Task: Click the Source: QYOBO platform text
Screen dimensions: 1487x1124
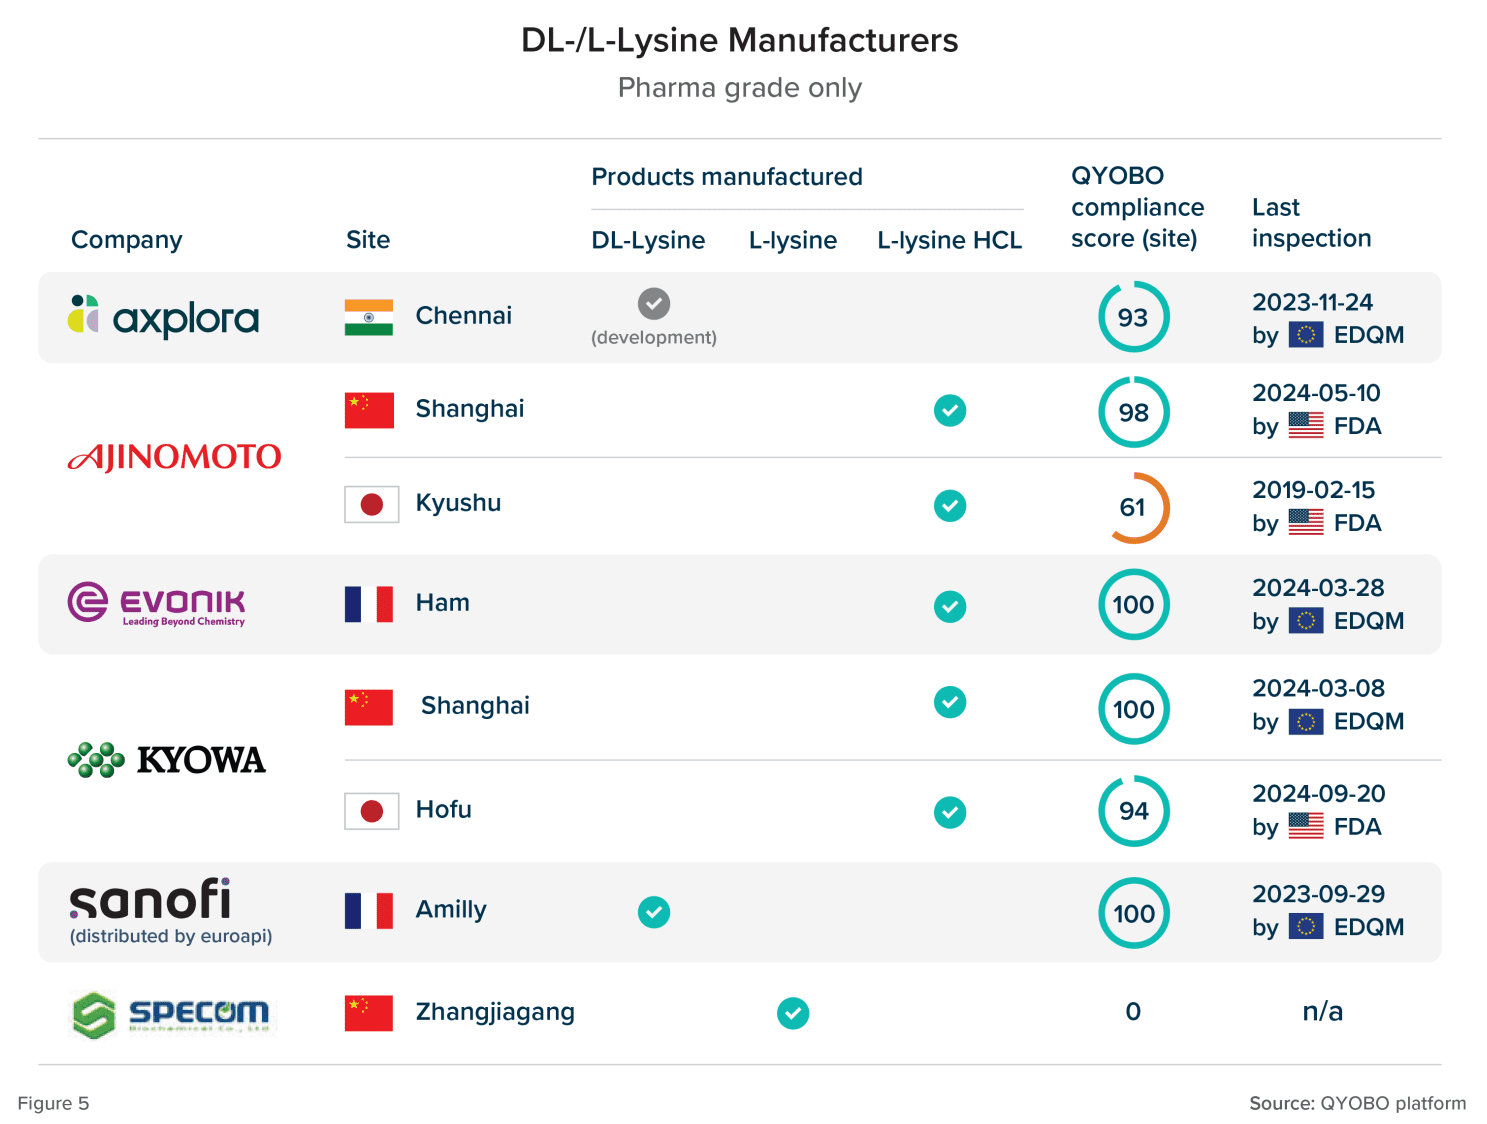Action: coord(1357,1103)
